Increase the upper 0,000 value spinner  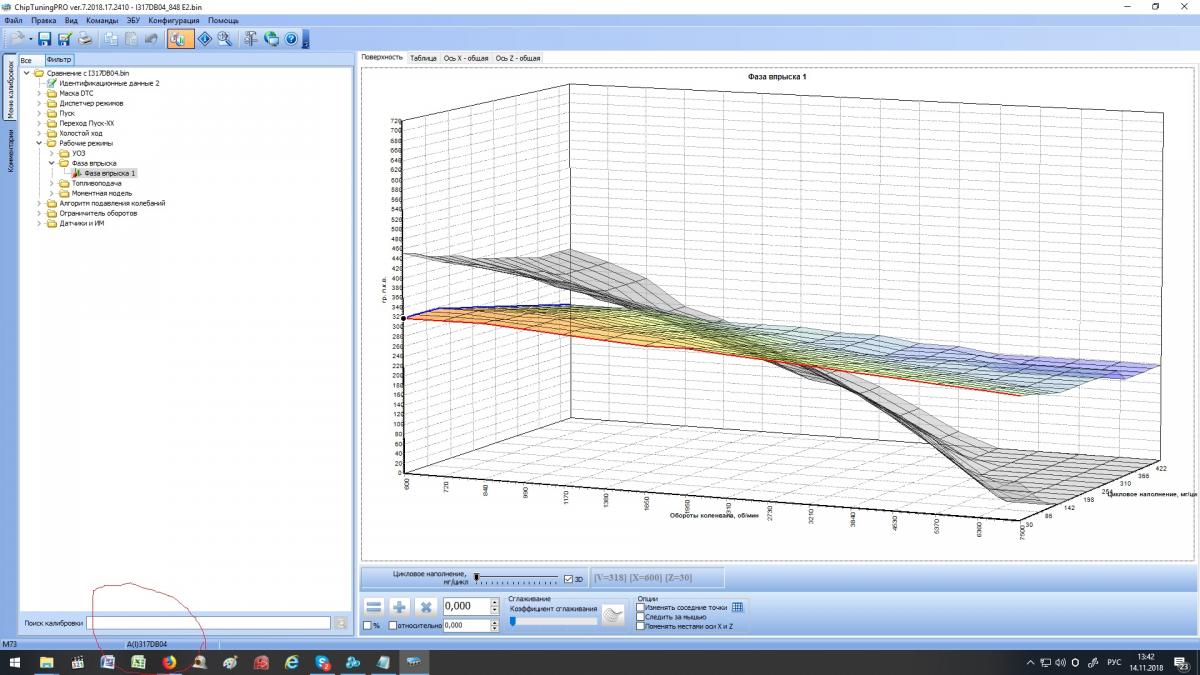pyautogui.click(x=494, y=602)
